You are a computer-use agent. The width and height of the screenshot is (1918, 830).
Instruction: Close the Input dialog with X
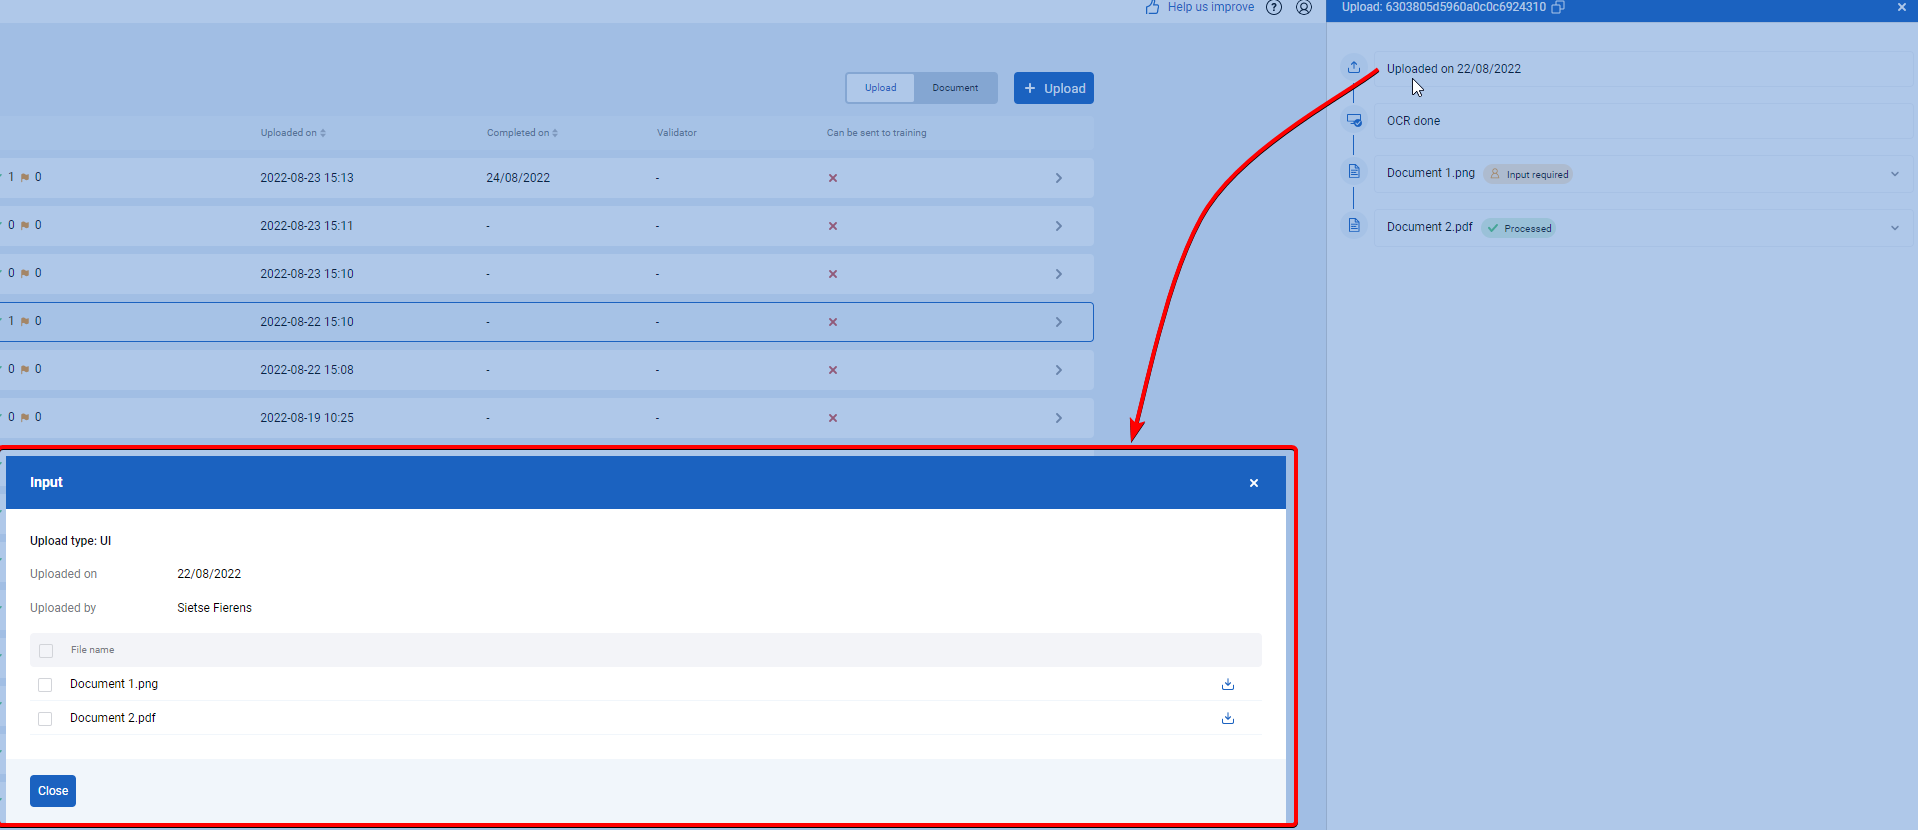point(1253,483)
